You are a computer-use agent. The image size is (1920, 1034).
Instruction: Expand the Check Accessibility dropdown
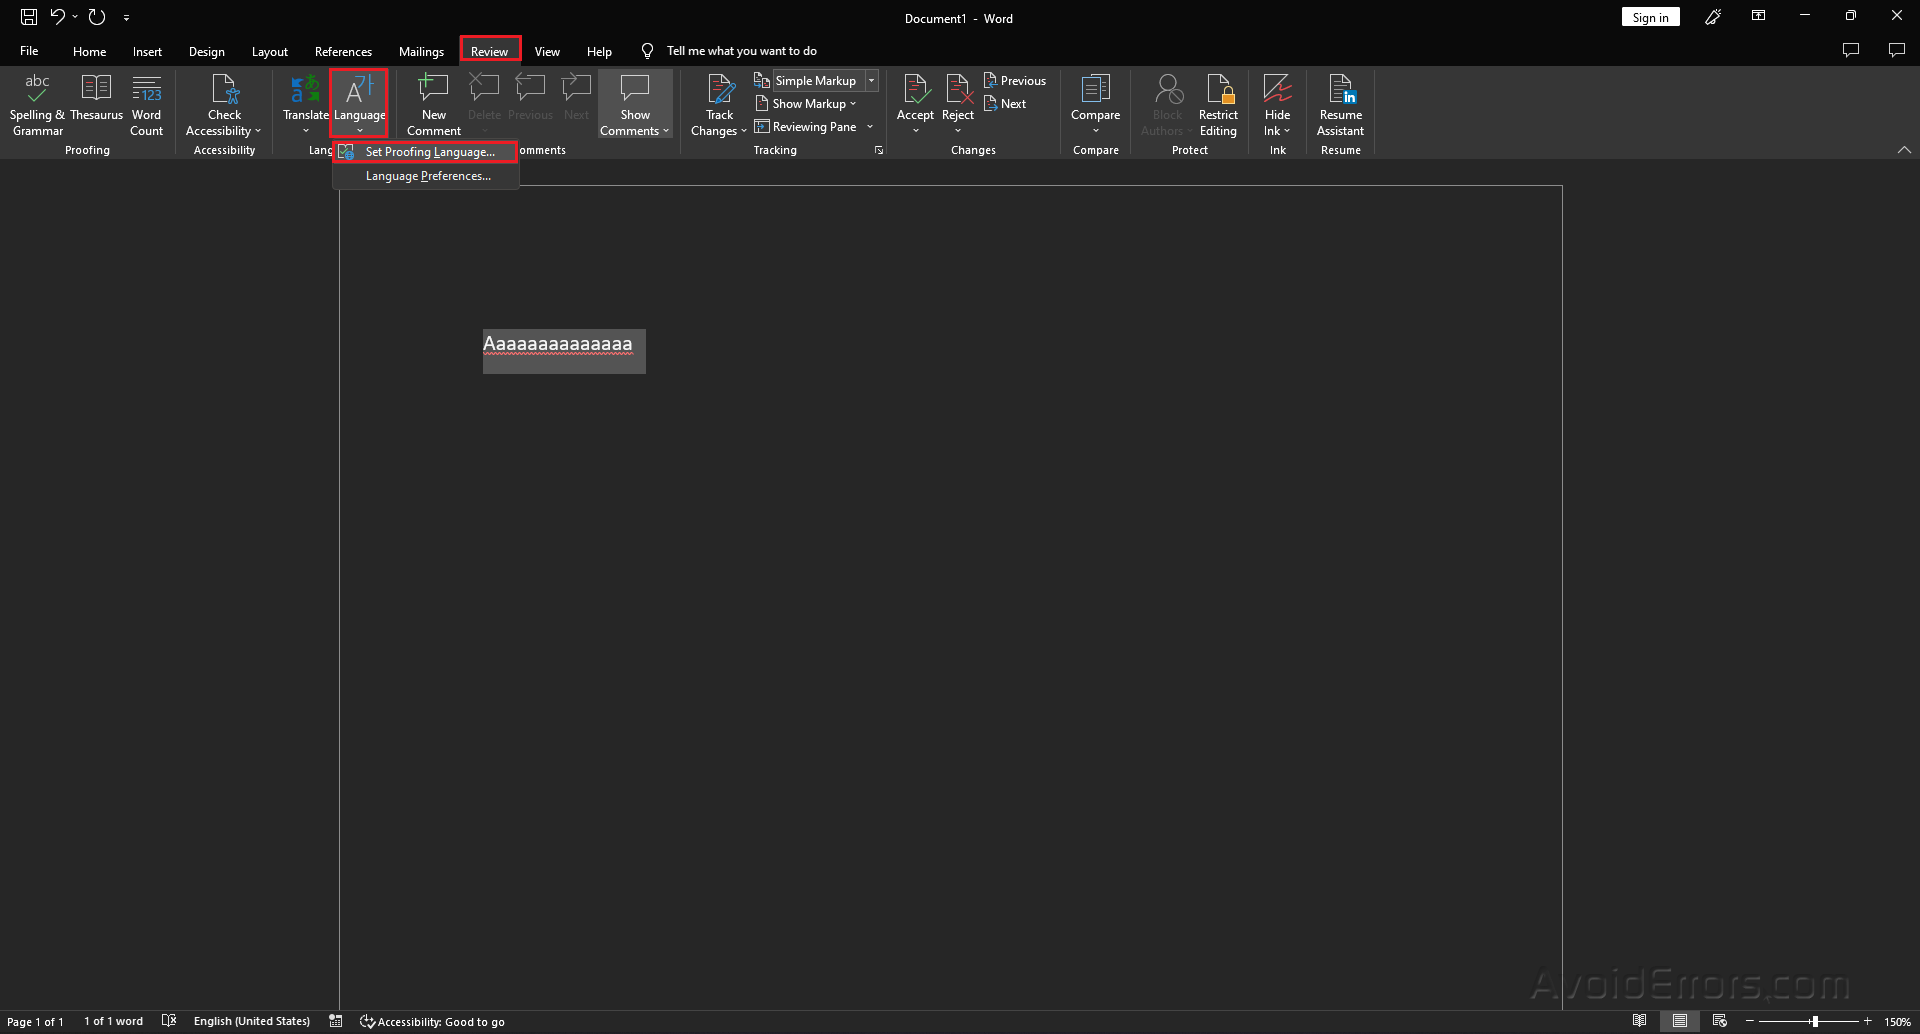(x=224, y=130)
